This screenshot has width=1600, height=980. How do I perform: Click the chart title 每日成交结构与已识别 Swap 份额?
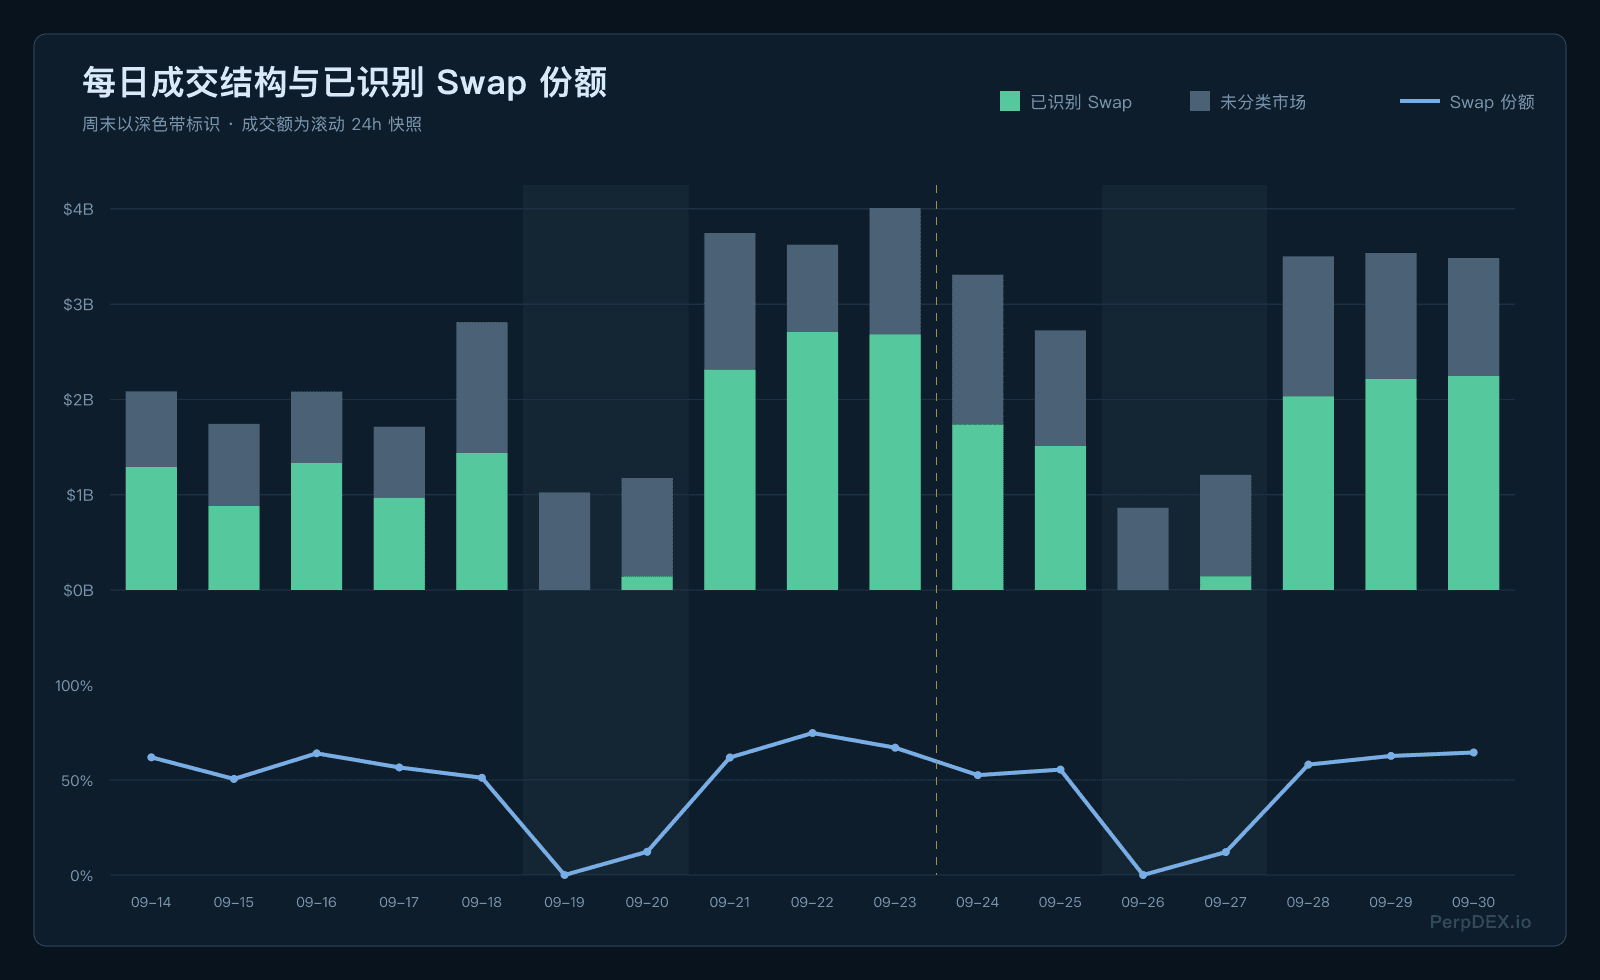point(345,82)
